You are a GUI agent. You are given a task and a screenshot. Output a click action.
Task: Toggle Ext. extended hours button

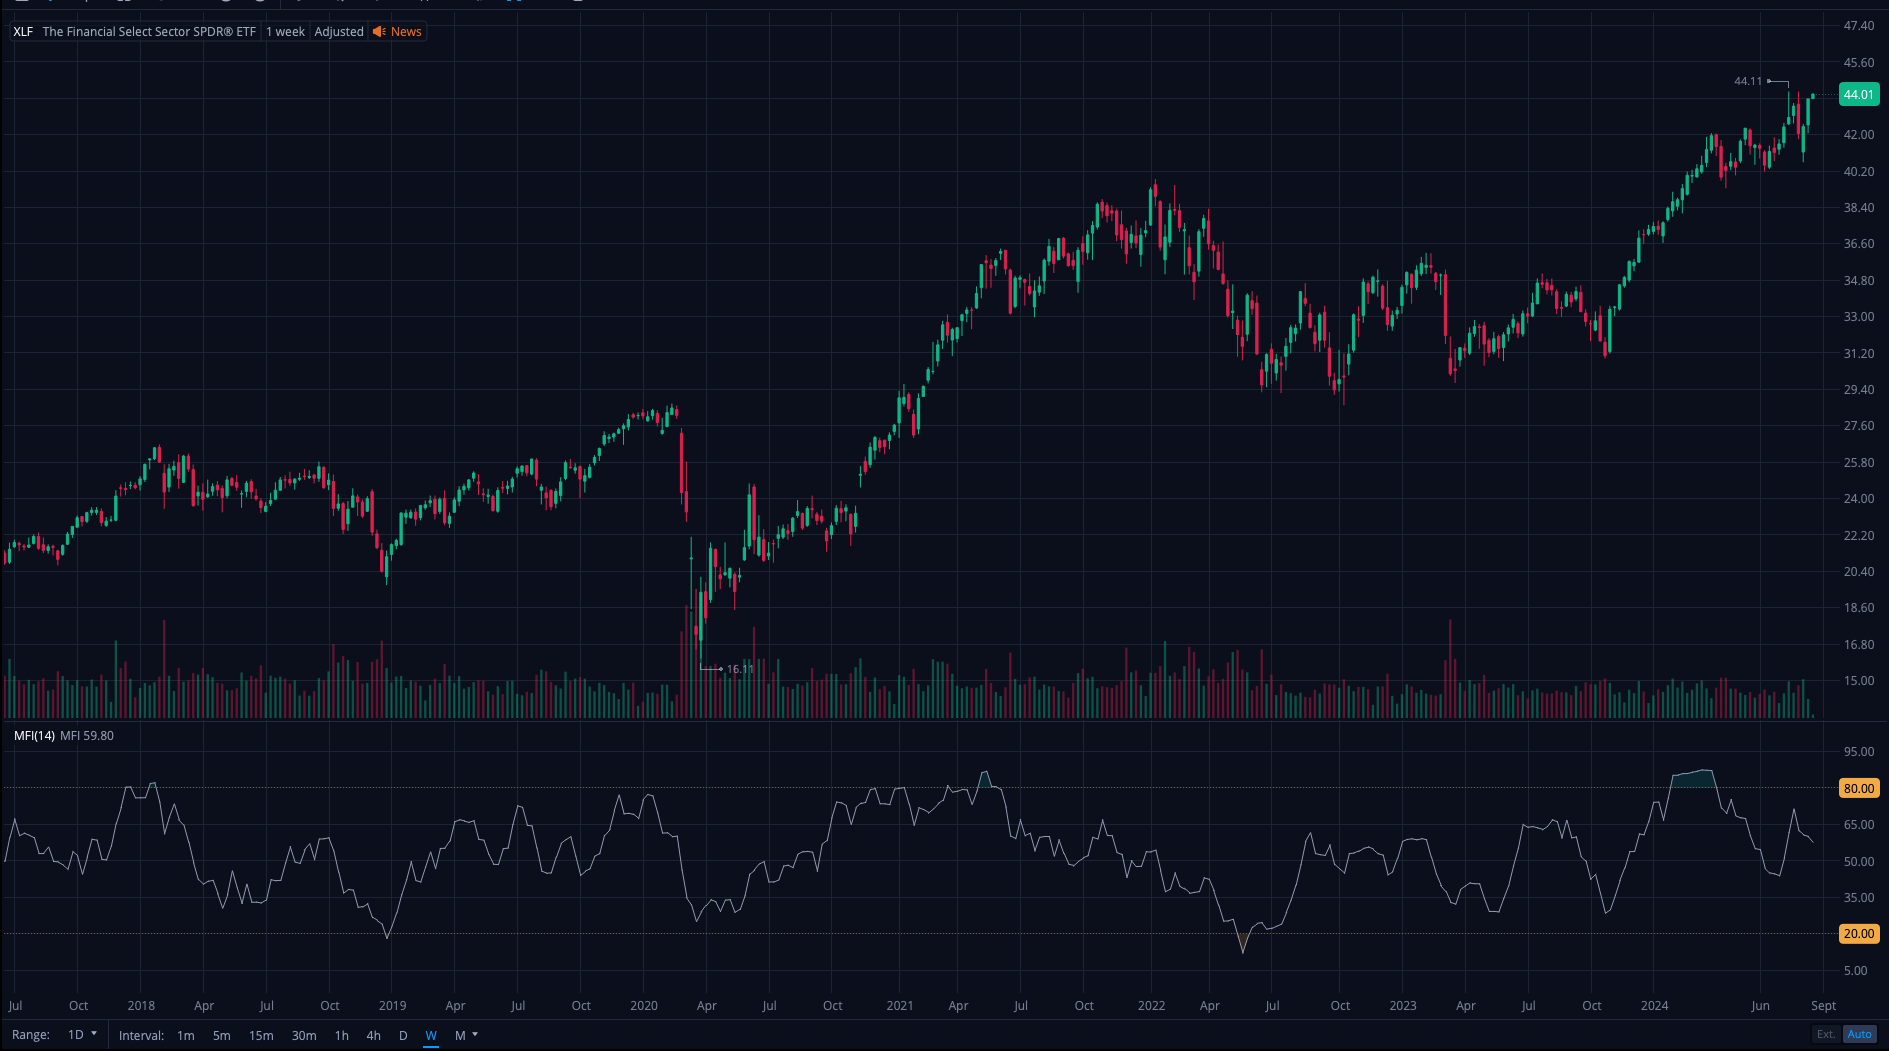pos(1826,1034)
